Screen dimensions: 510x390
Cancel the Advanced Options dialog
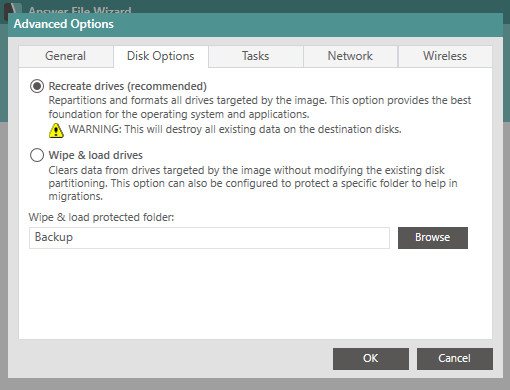point(455,359)
